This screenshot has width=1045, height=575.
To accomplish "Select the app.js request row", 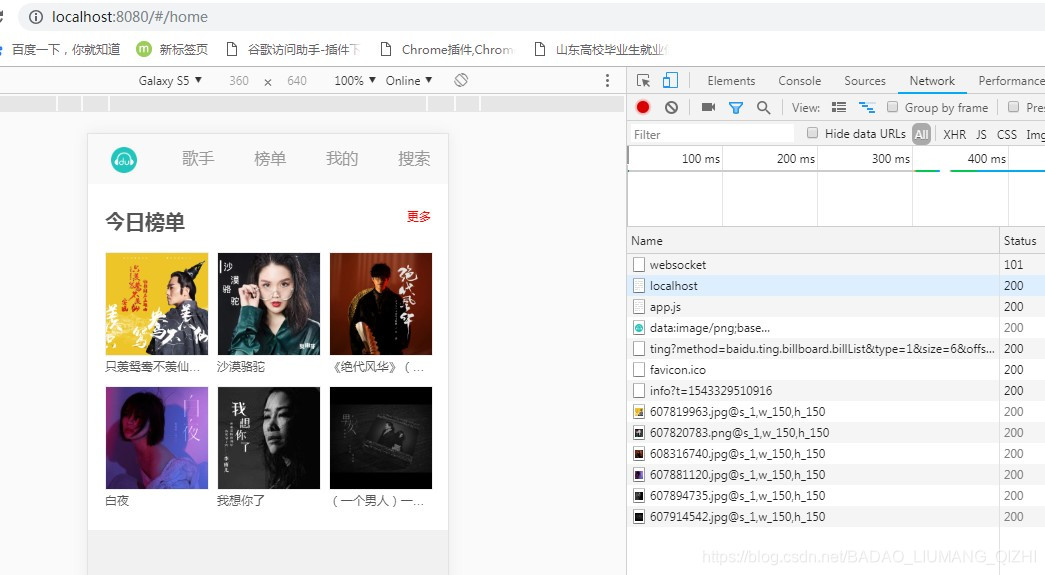I will coord(836,306).
